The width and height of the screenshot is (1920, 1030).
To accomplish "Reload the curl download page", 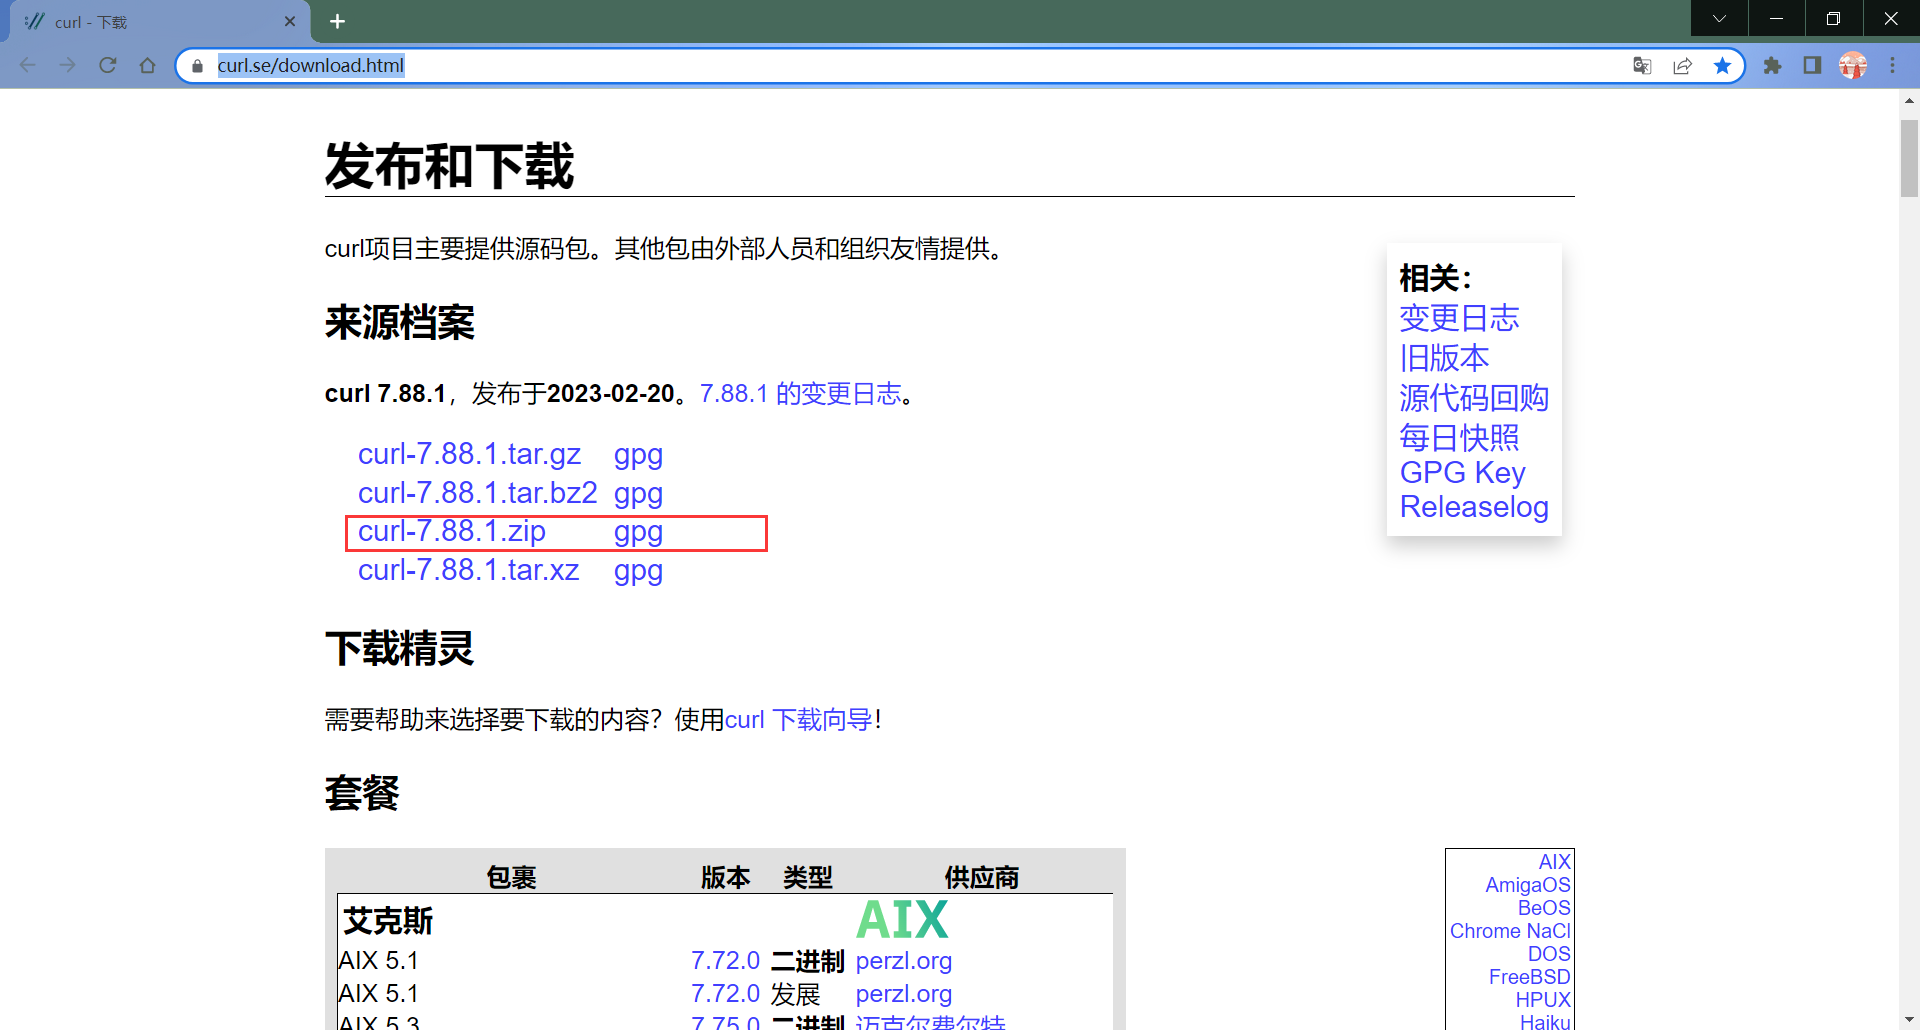I will [x=108, y=65].
